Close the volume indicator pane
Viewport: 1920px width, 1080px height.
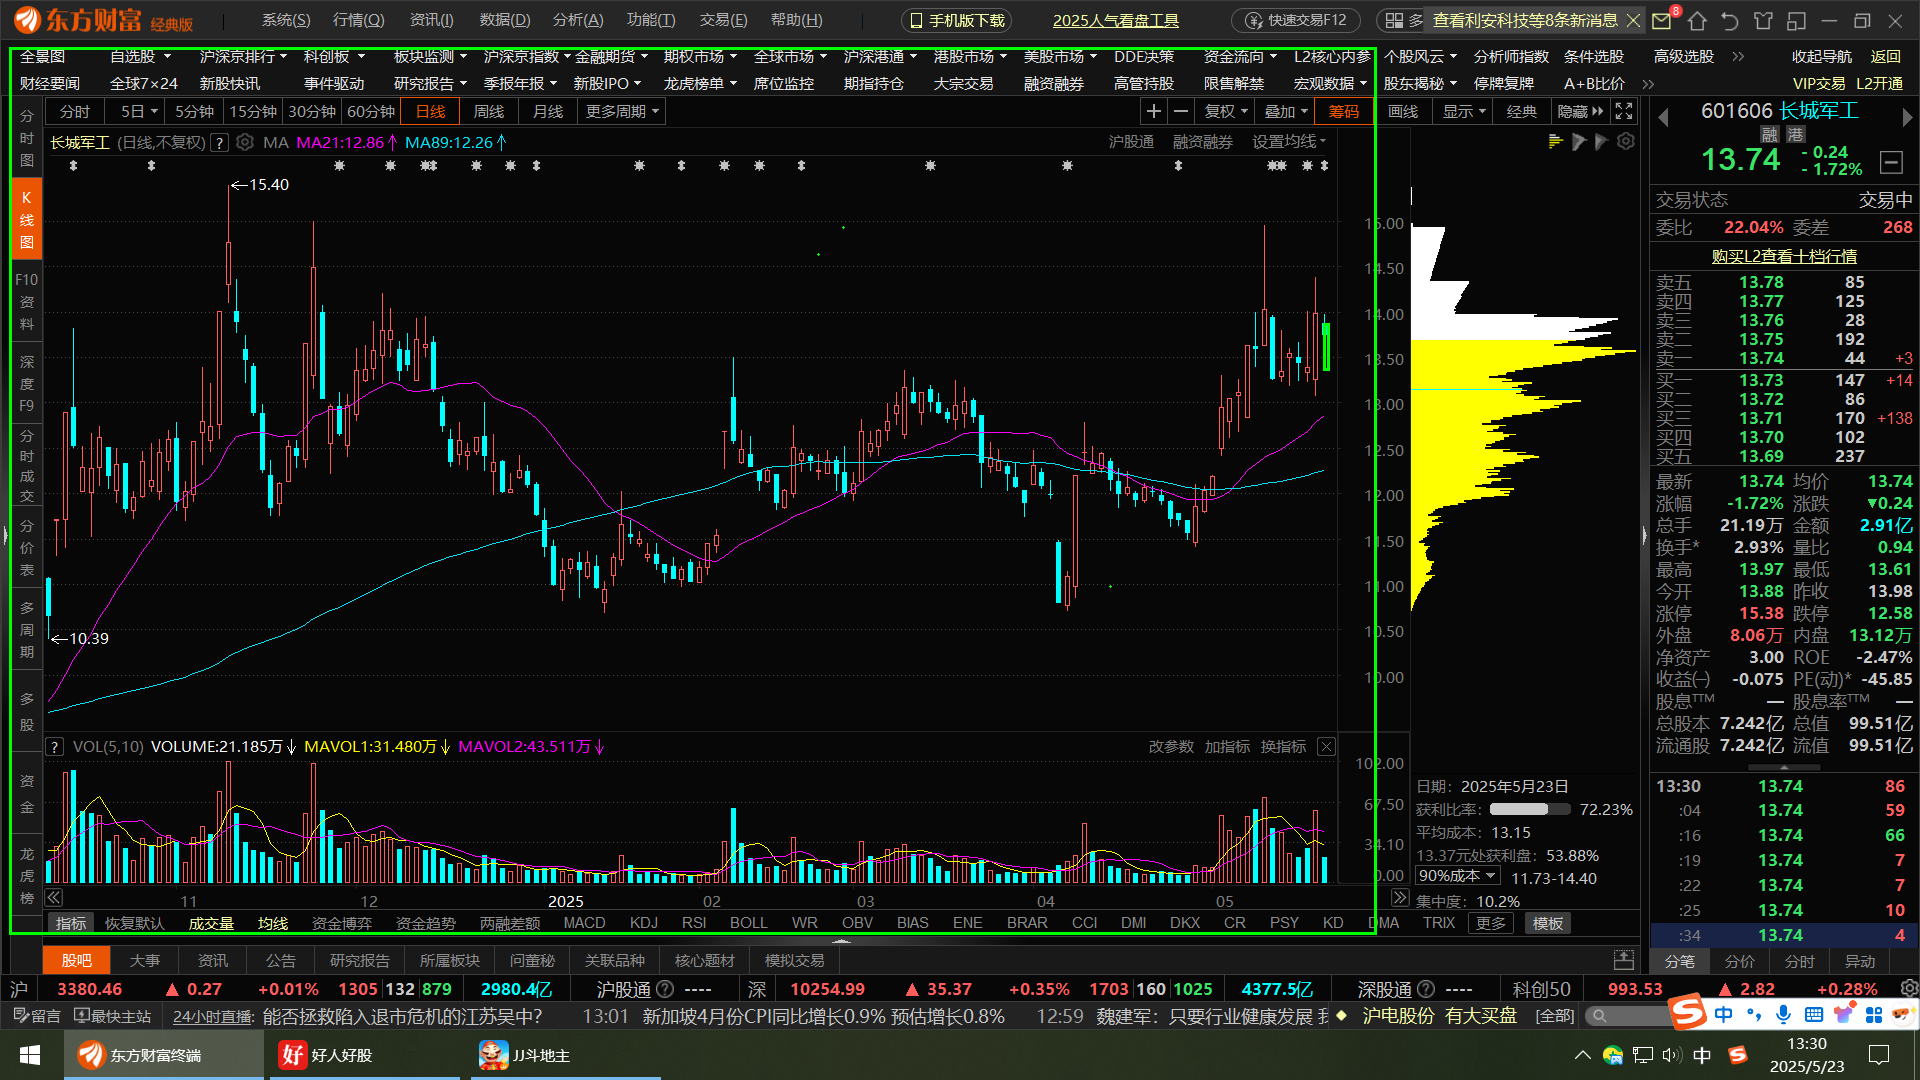tap(1326, 747)
